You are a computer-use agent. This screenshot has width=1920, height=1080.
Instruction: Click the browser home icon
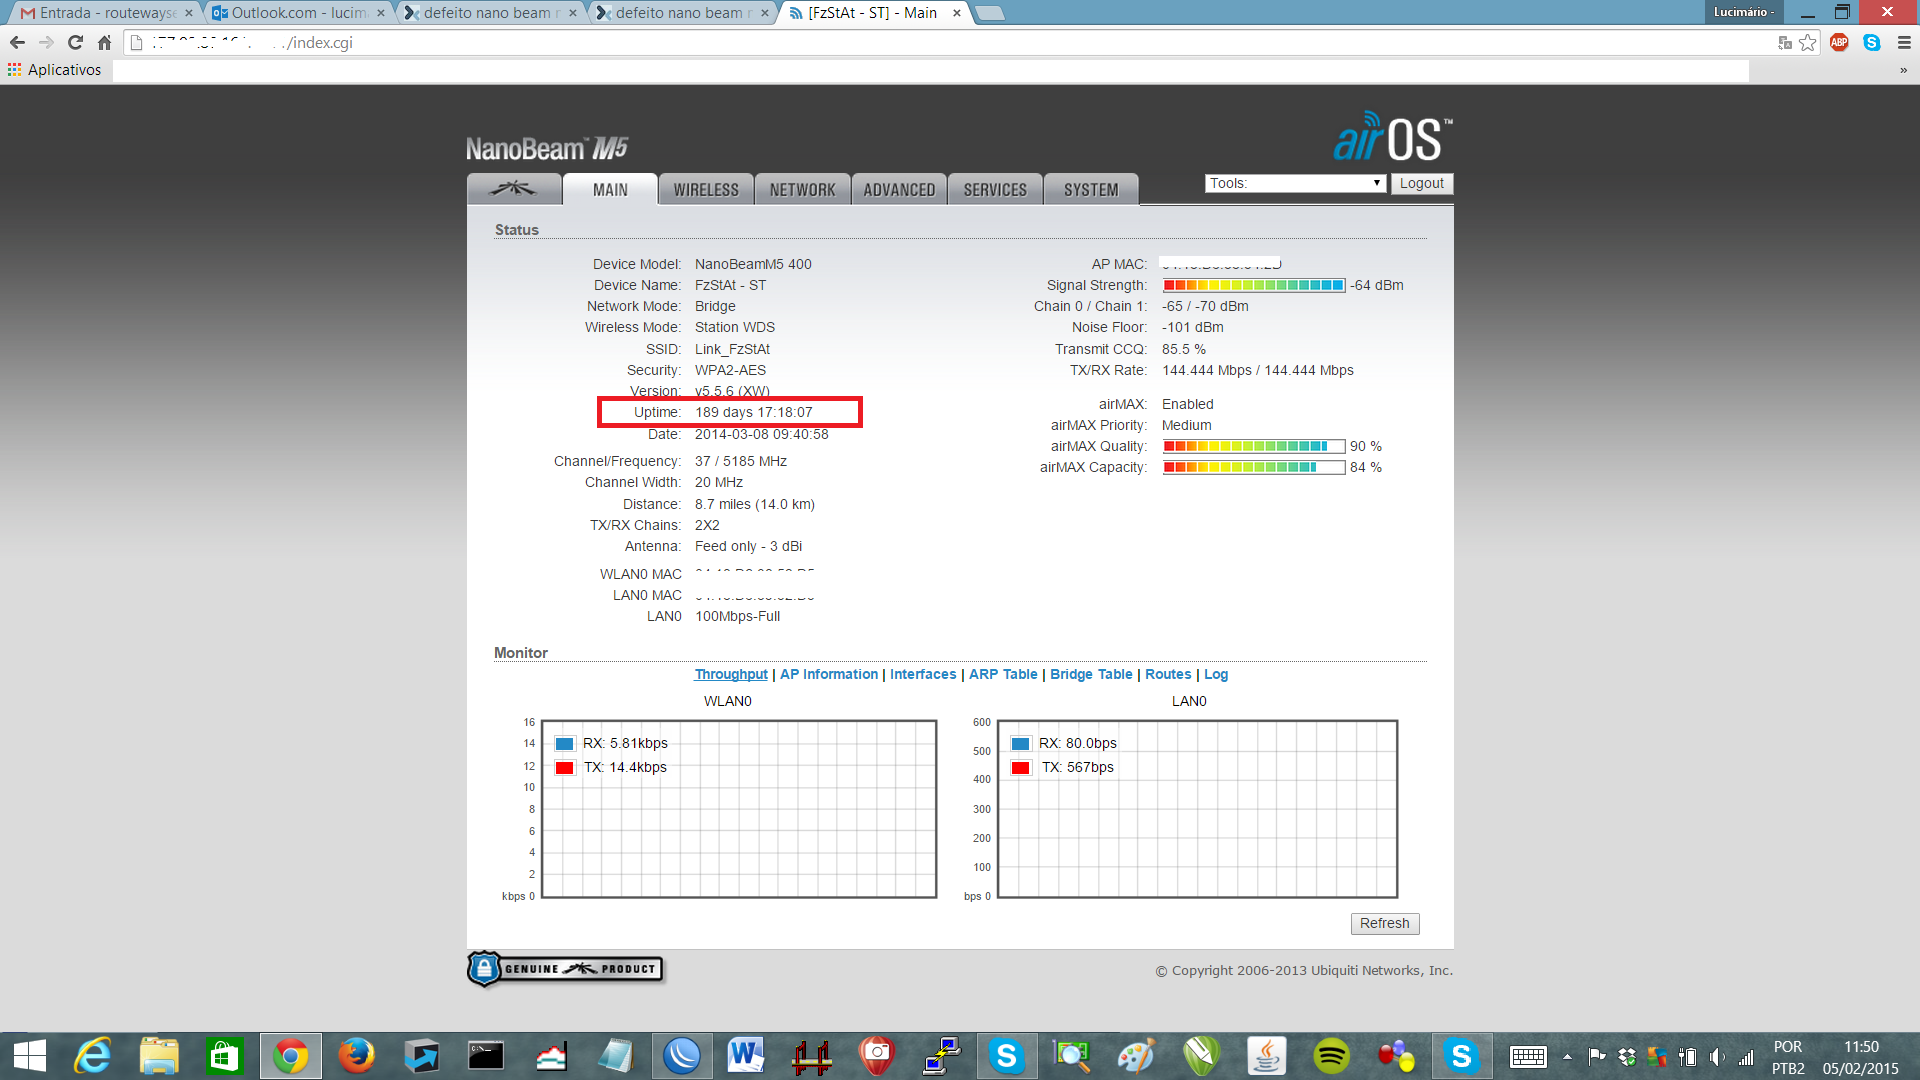pyautogui.click(x=104, y=42)
